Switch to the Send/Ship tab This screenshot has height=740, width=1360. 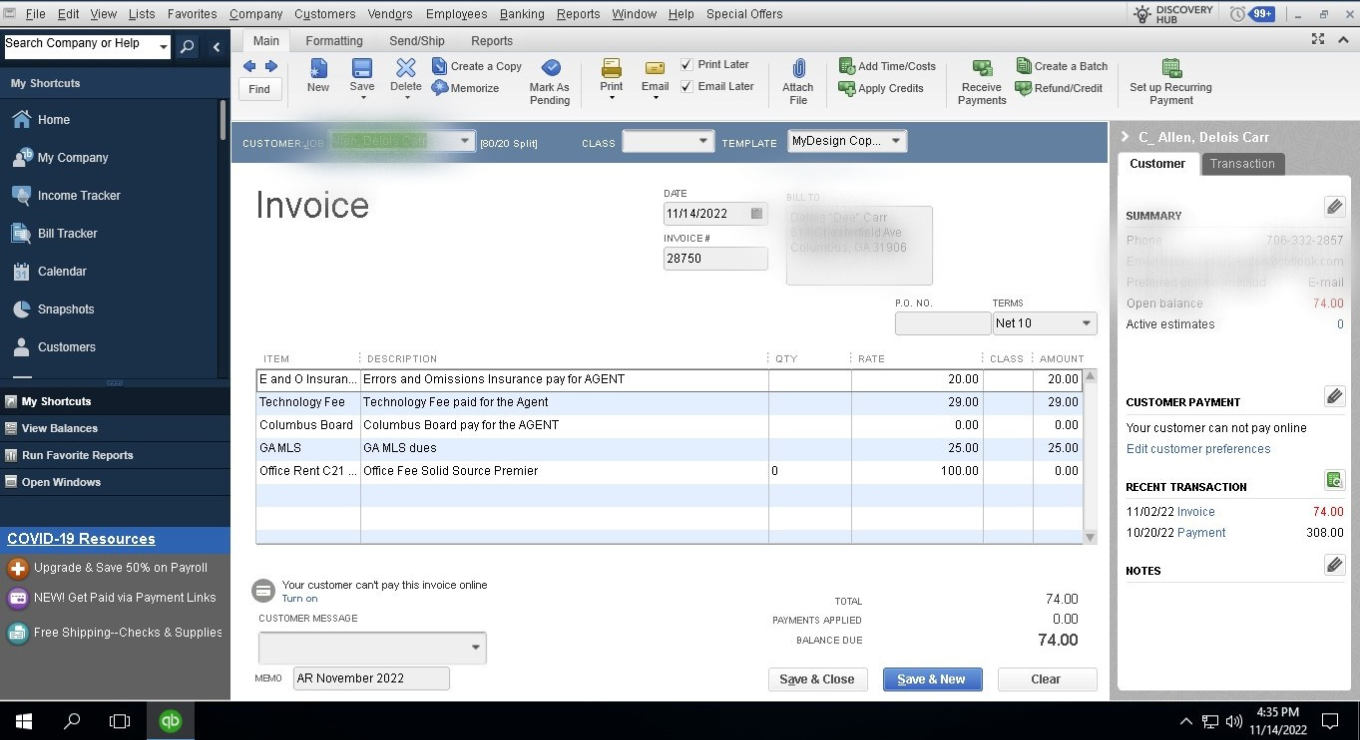(x=417, y=41)
